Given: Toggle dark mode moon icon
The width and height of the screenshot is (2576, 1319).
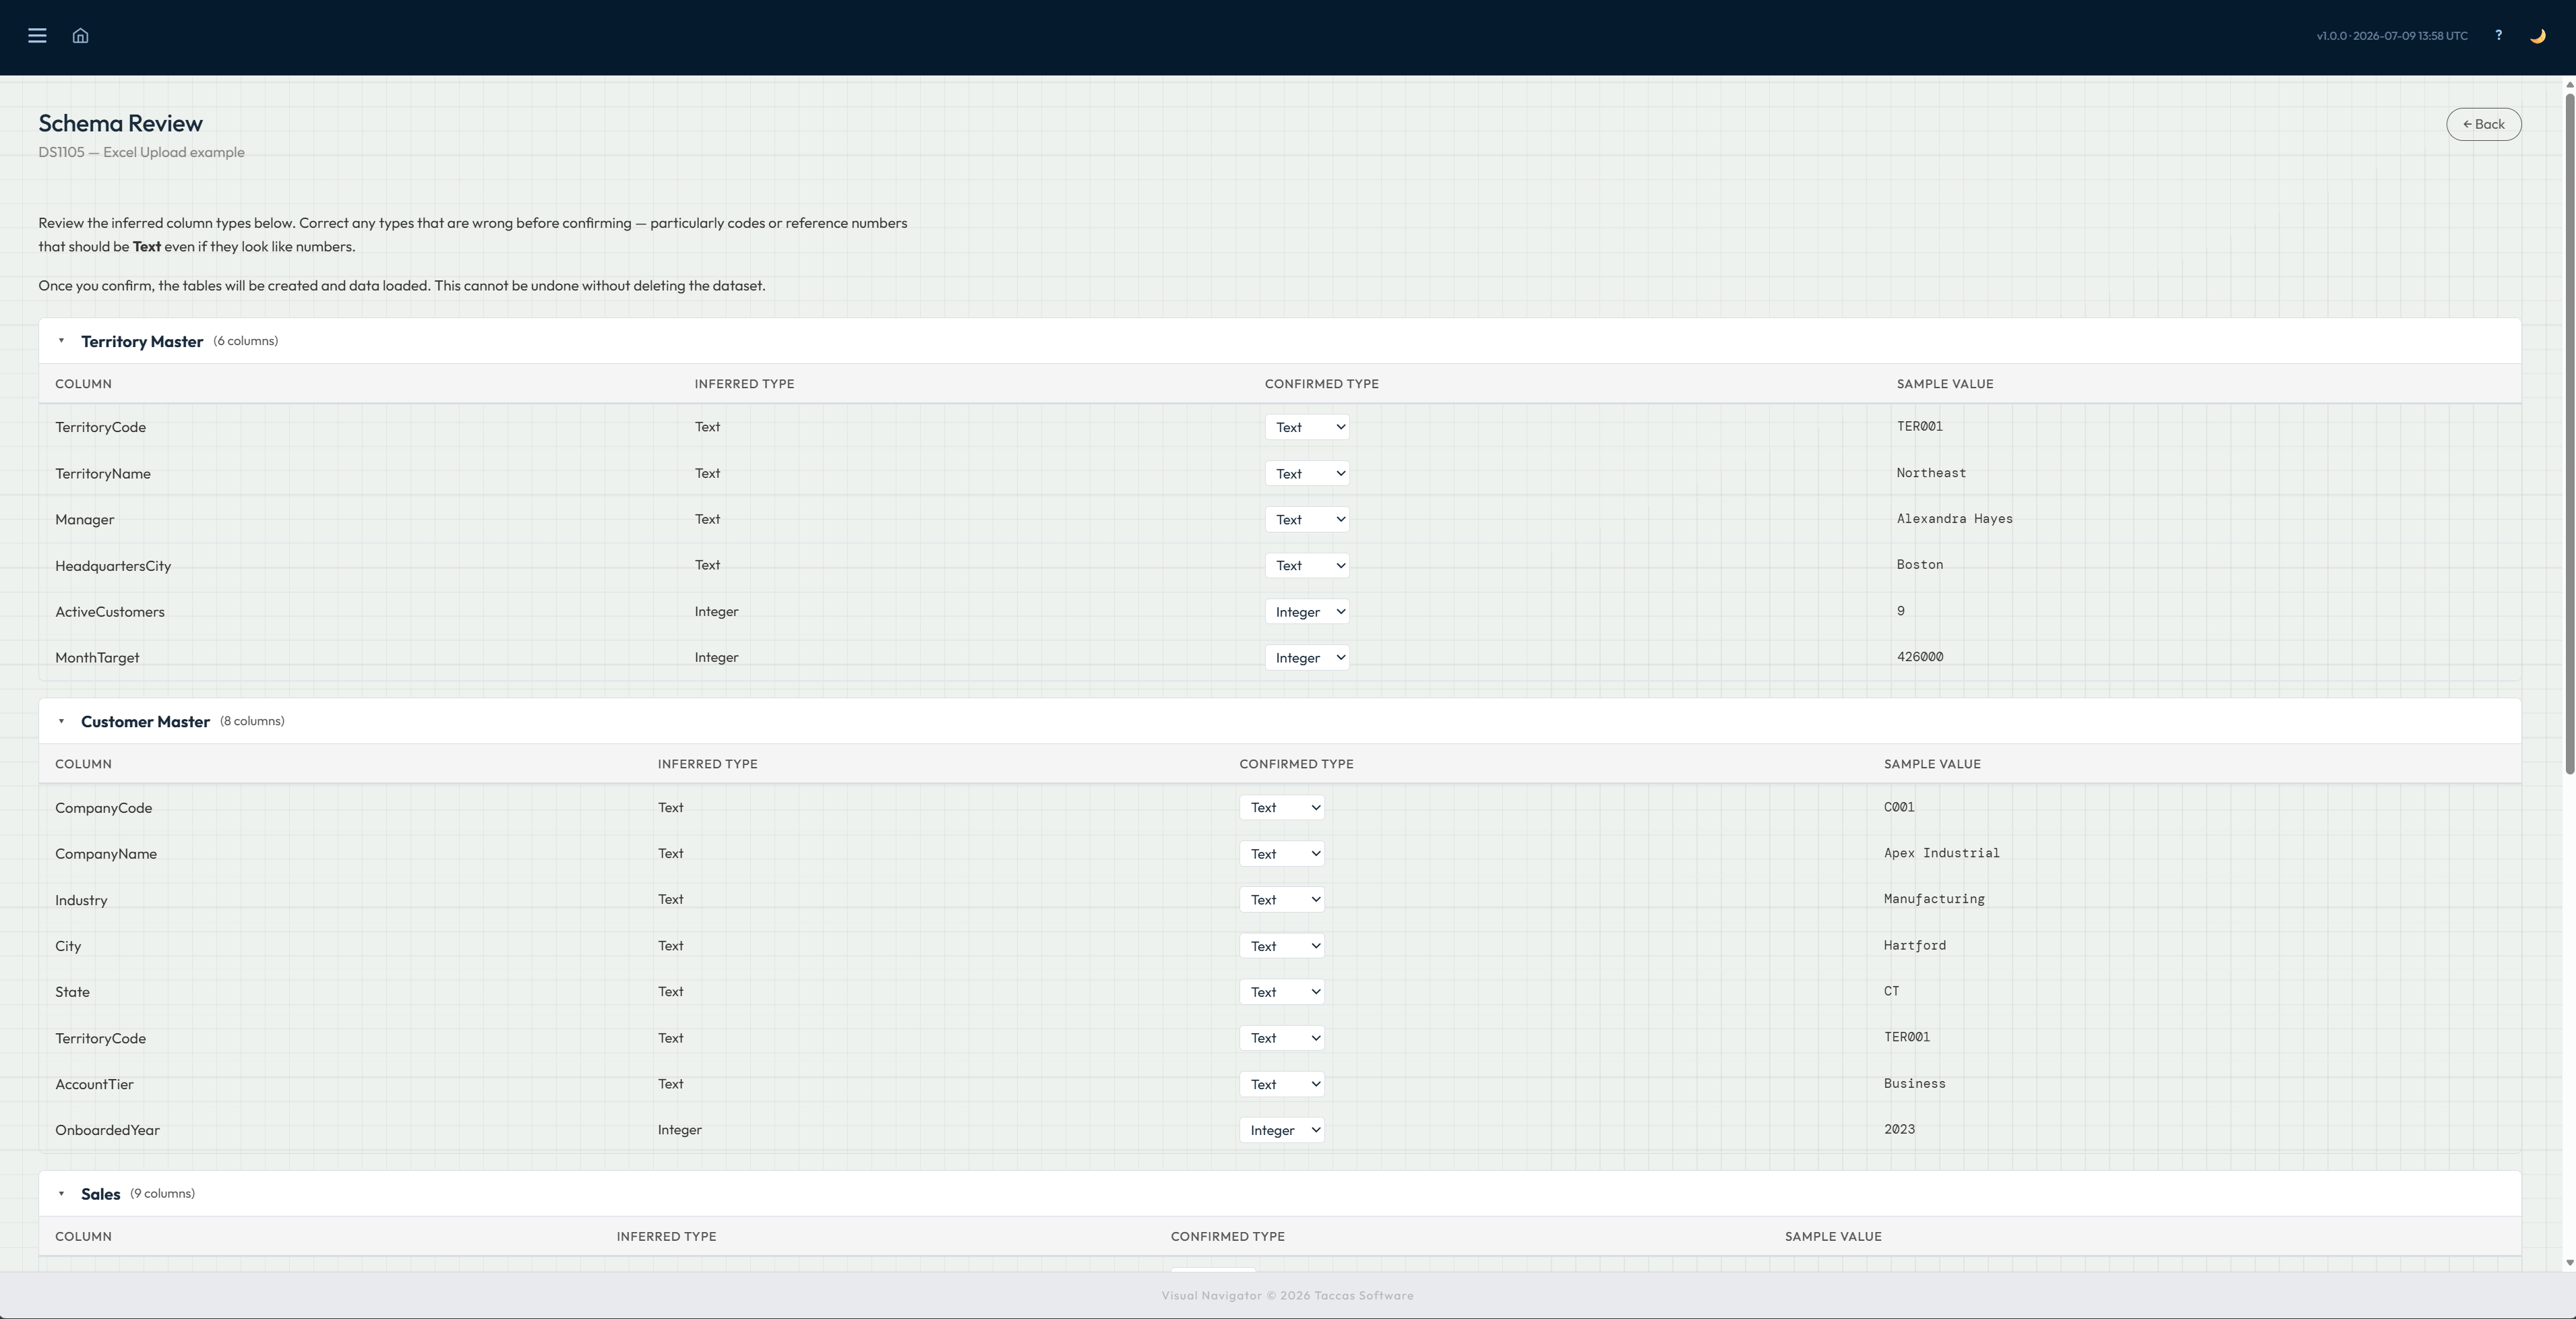Looking at the screenshot, I should tap(2537, 36).
